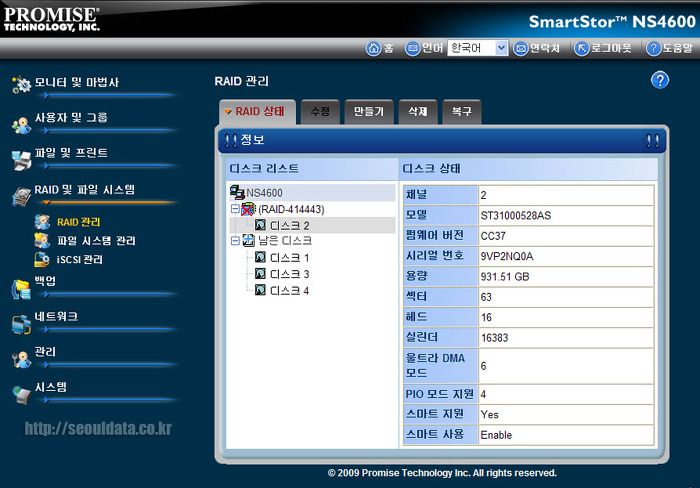This screenshot has width=700, height=488.
Task: Click the 디스크 4 drive icon
Action: (260, 290)
